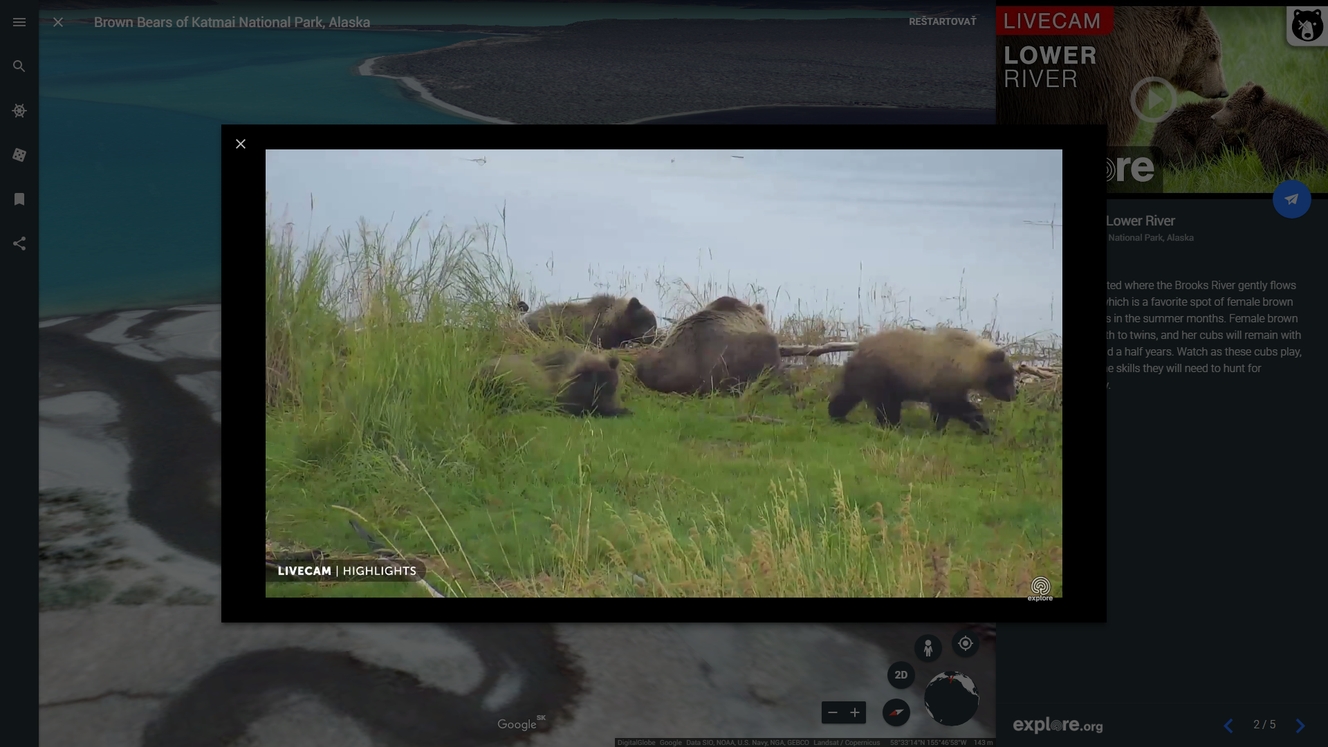The height and width of the screenshot is (747, 1328).
Task: Click the National Park, Alaska subtitle
Action: click(1150, 238)
